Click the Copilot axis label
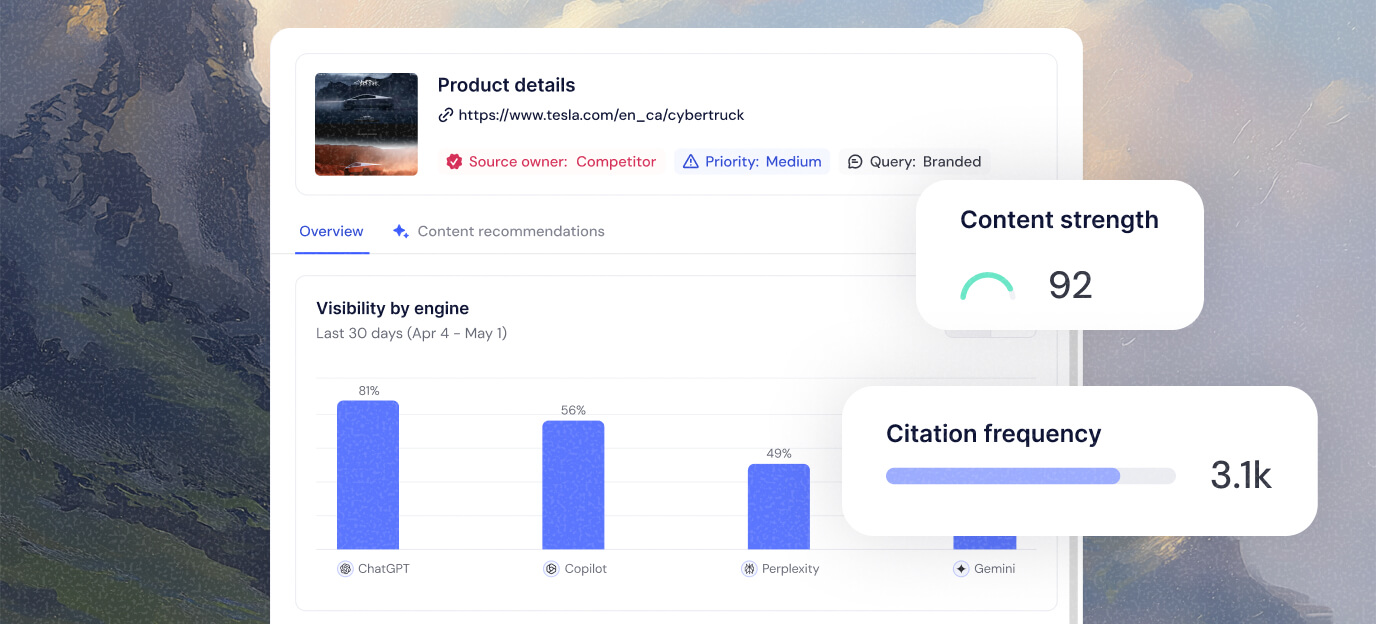Viewport: 1376px width, 624px height. point(586,569)
